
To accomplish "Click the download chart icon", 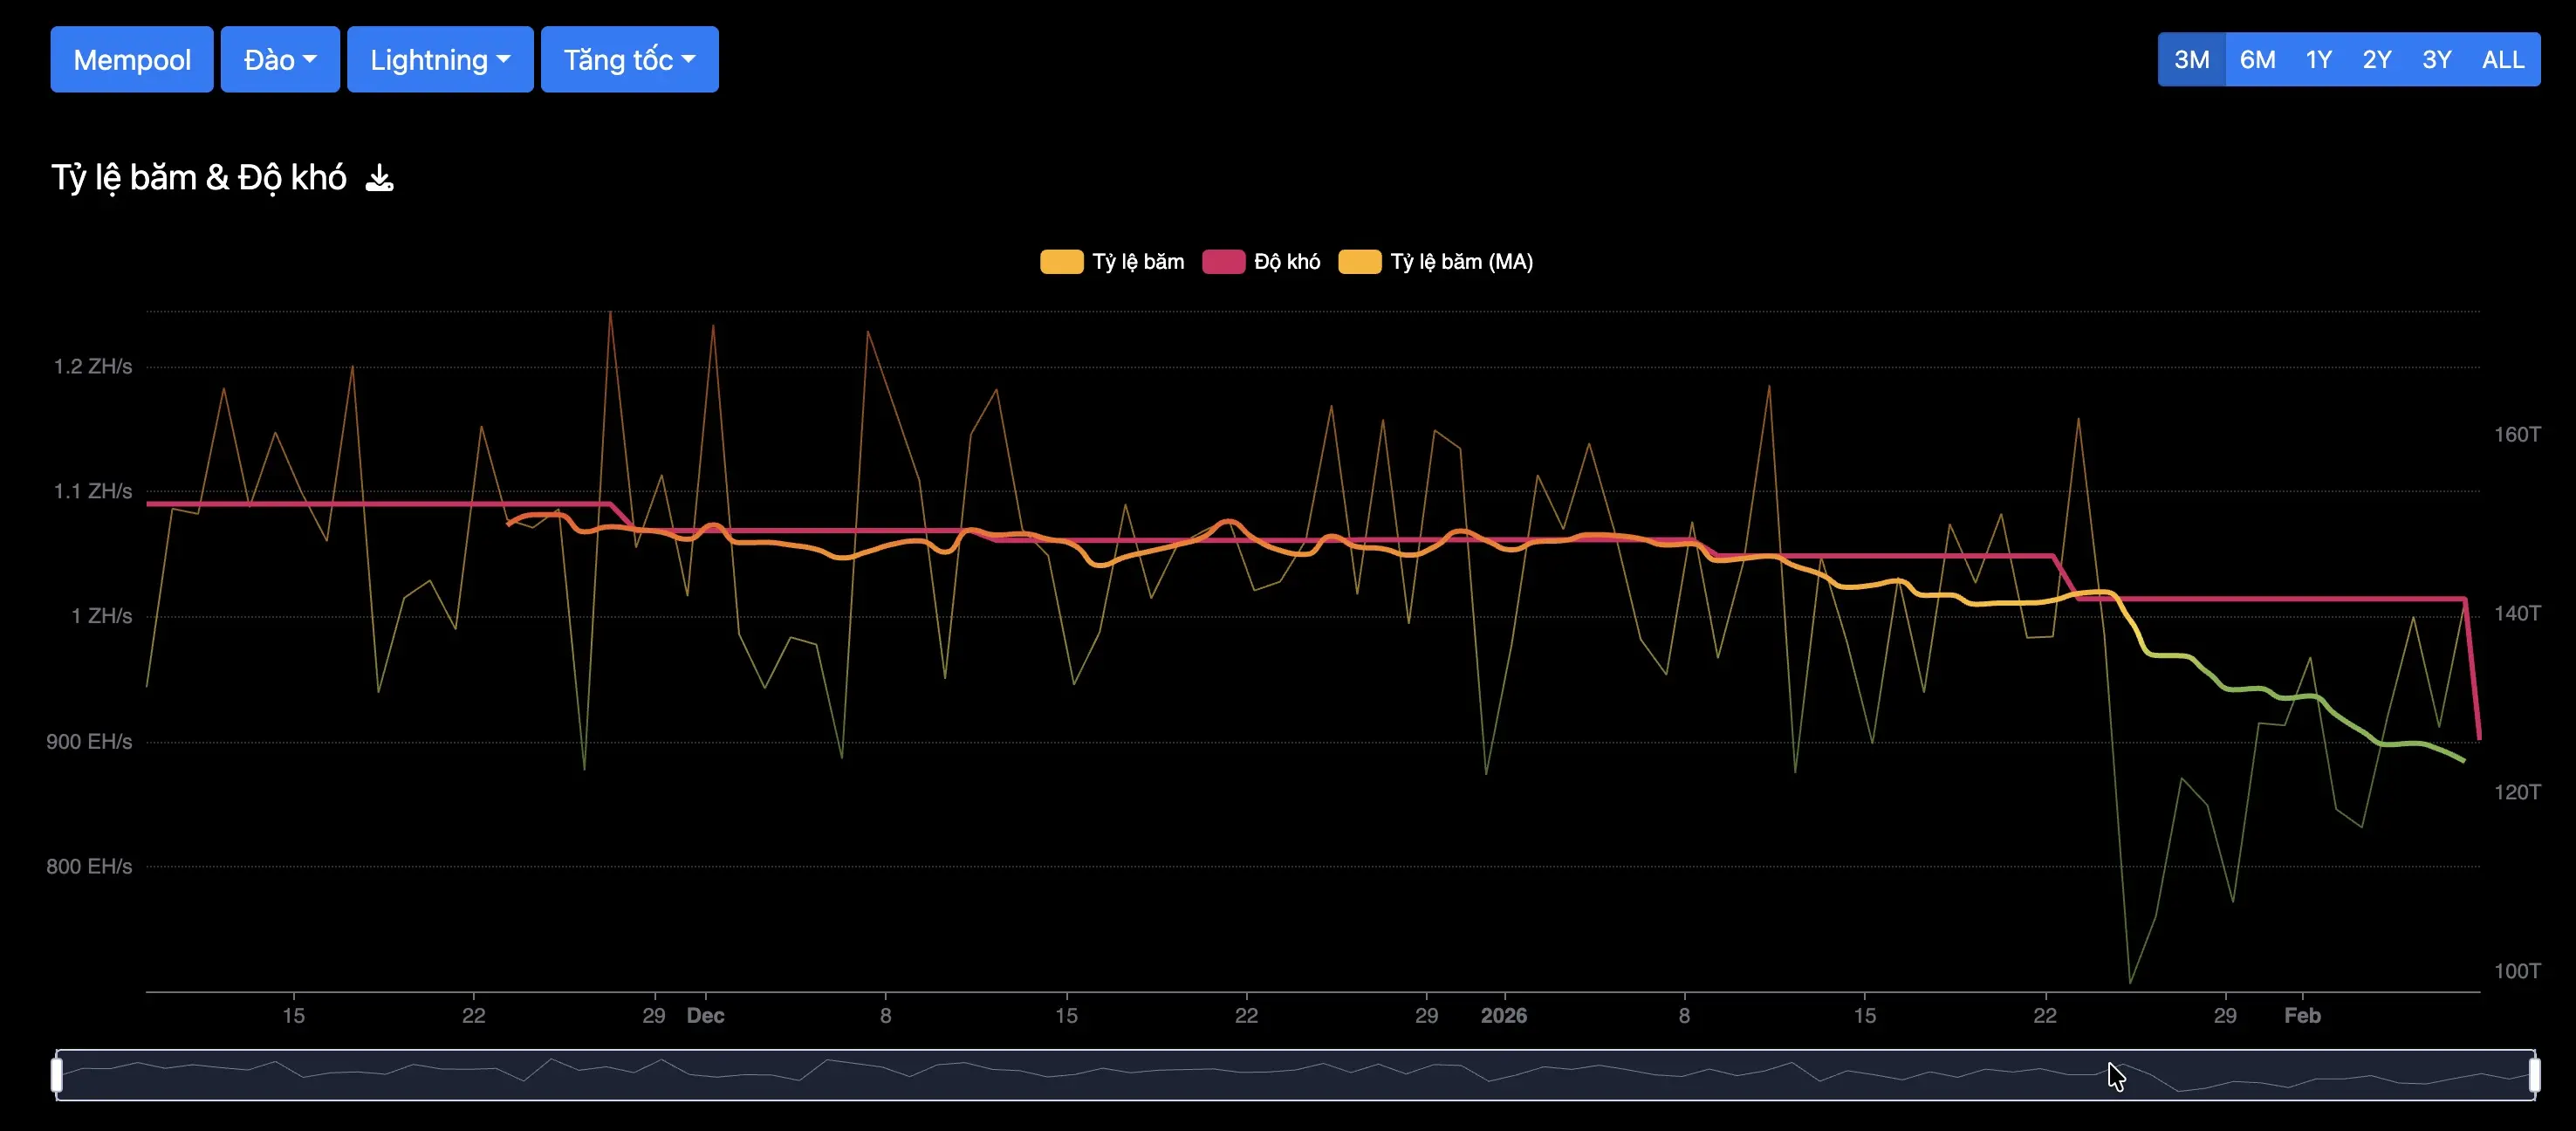I will [x=379, y=178].
